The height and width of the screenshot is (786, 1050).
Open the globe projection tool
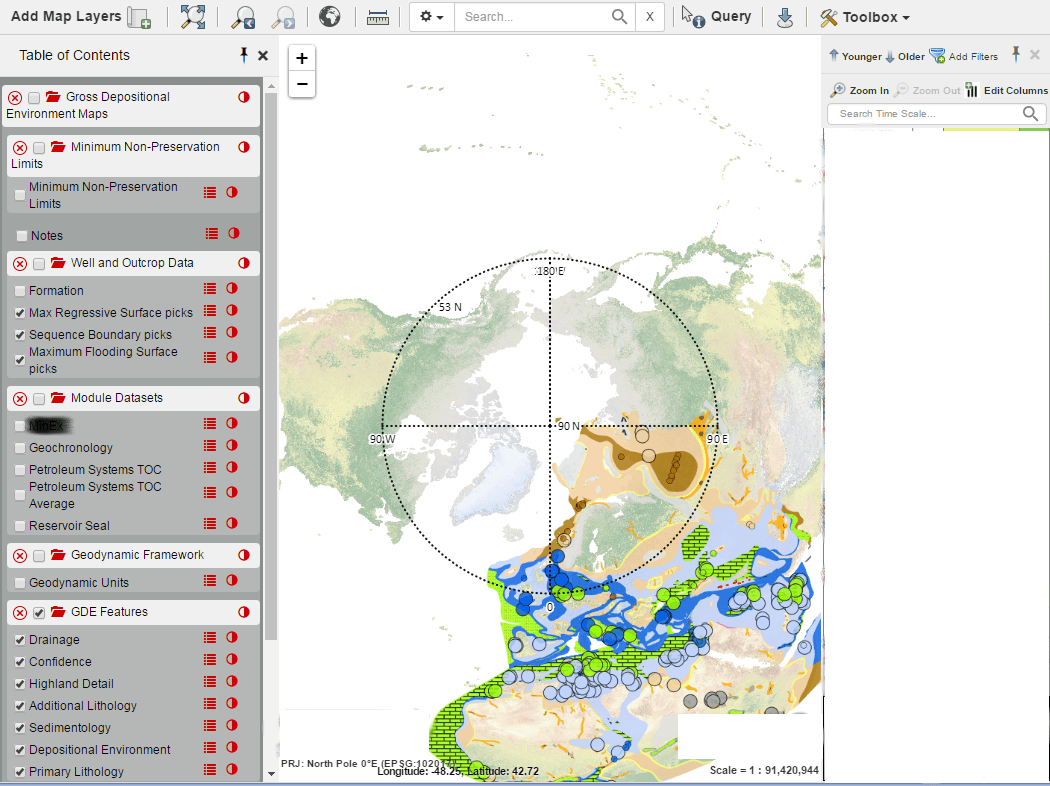(x=329, y=17)
